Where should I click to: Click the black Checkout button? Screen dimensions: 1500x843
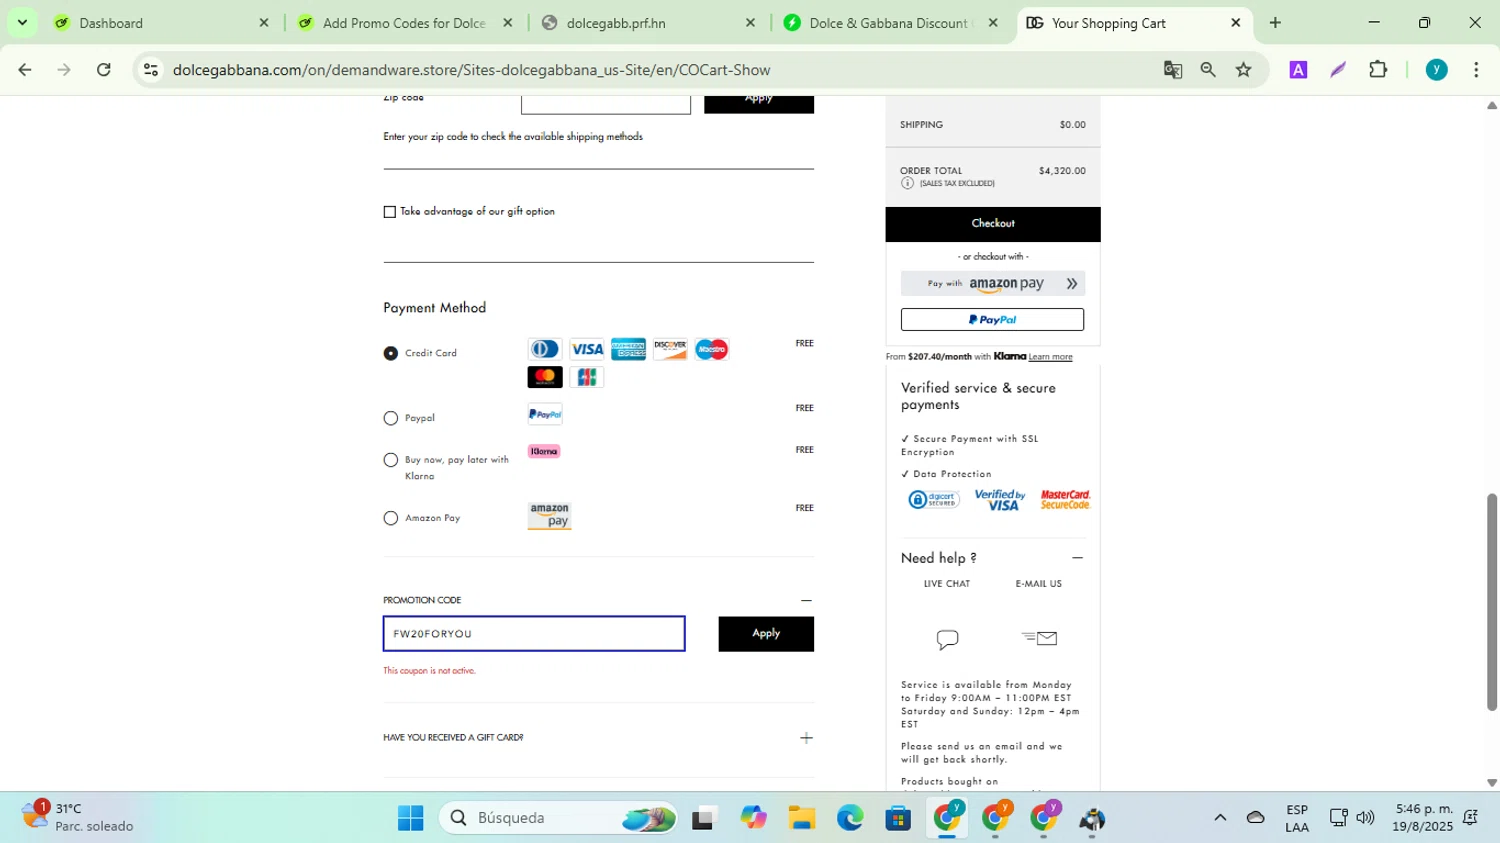point(993,224)
